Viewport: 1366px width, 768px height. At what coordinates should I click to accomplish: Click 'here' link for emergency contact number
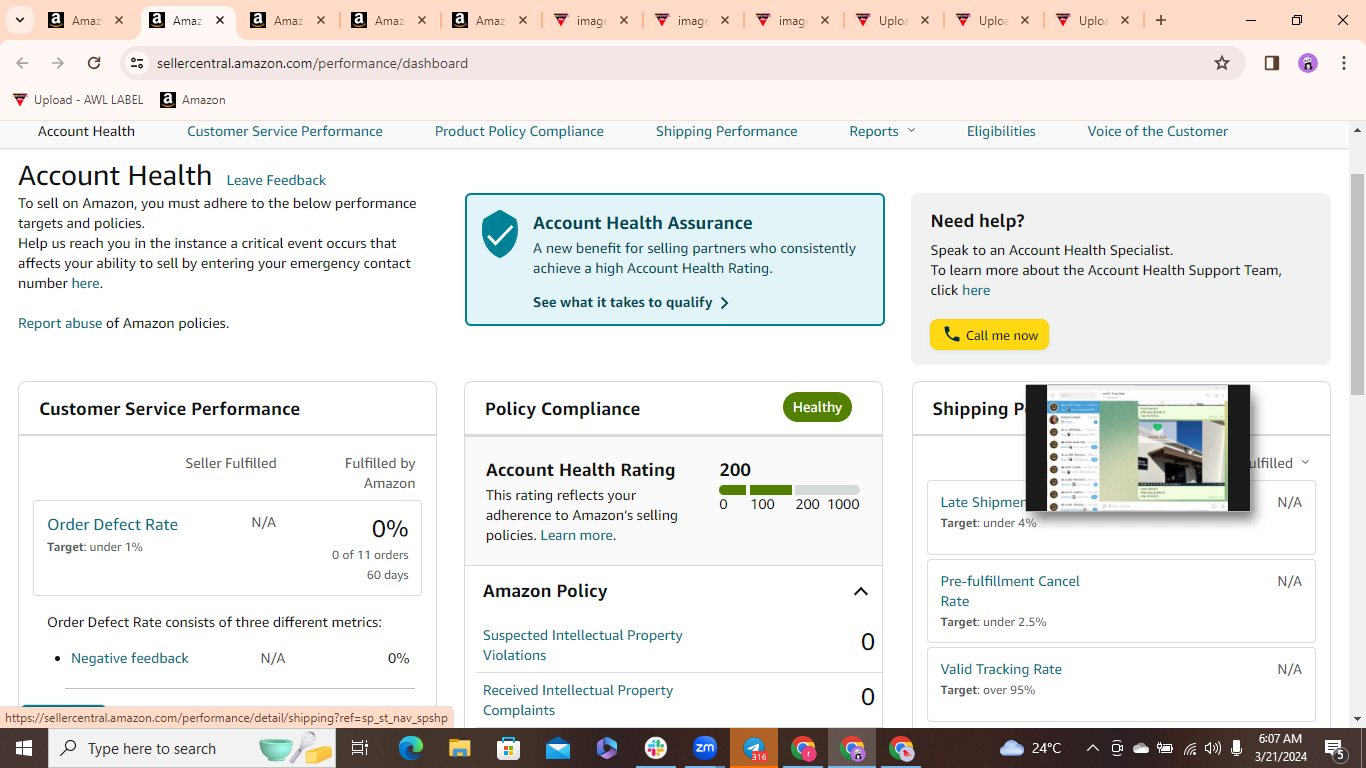(85, 283)
